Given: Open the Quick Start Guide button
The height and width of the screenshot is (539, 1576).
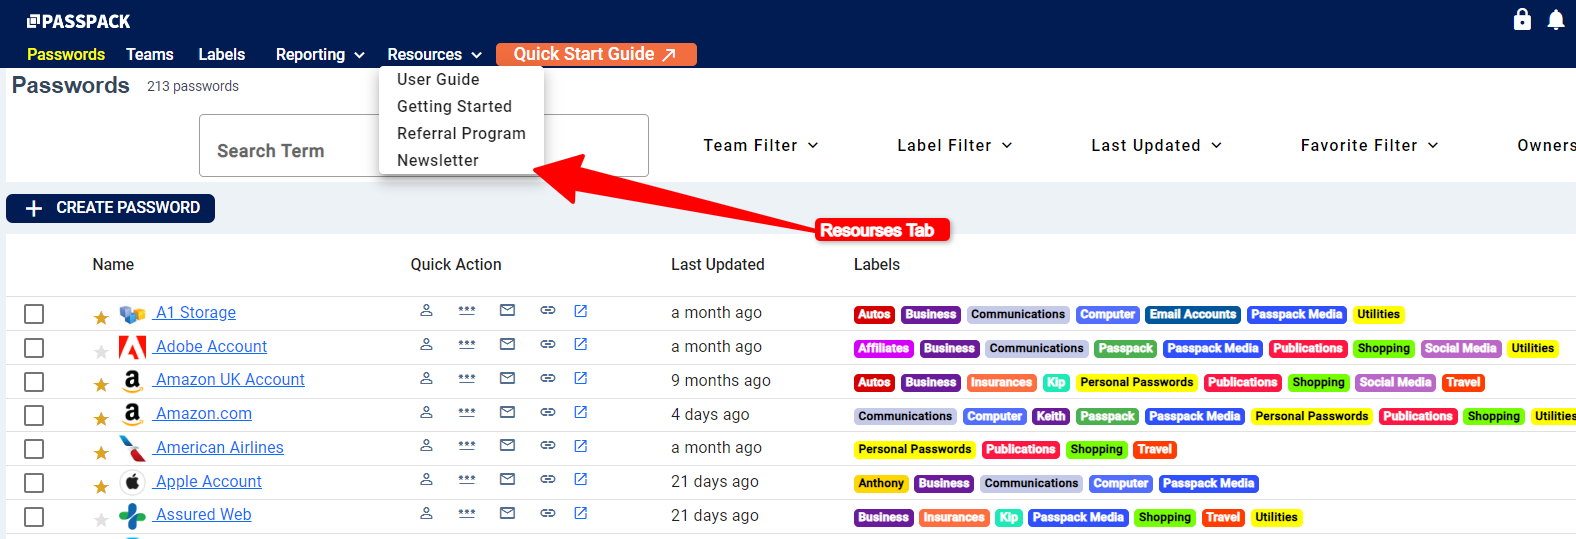Looking at the screenshot, I should [596, 54].
